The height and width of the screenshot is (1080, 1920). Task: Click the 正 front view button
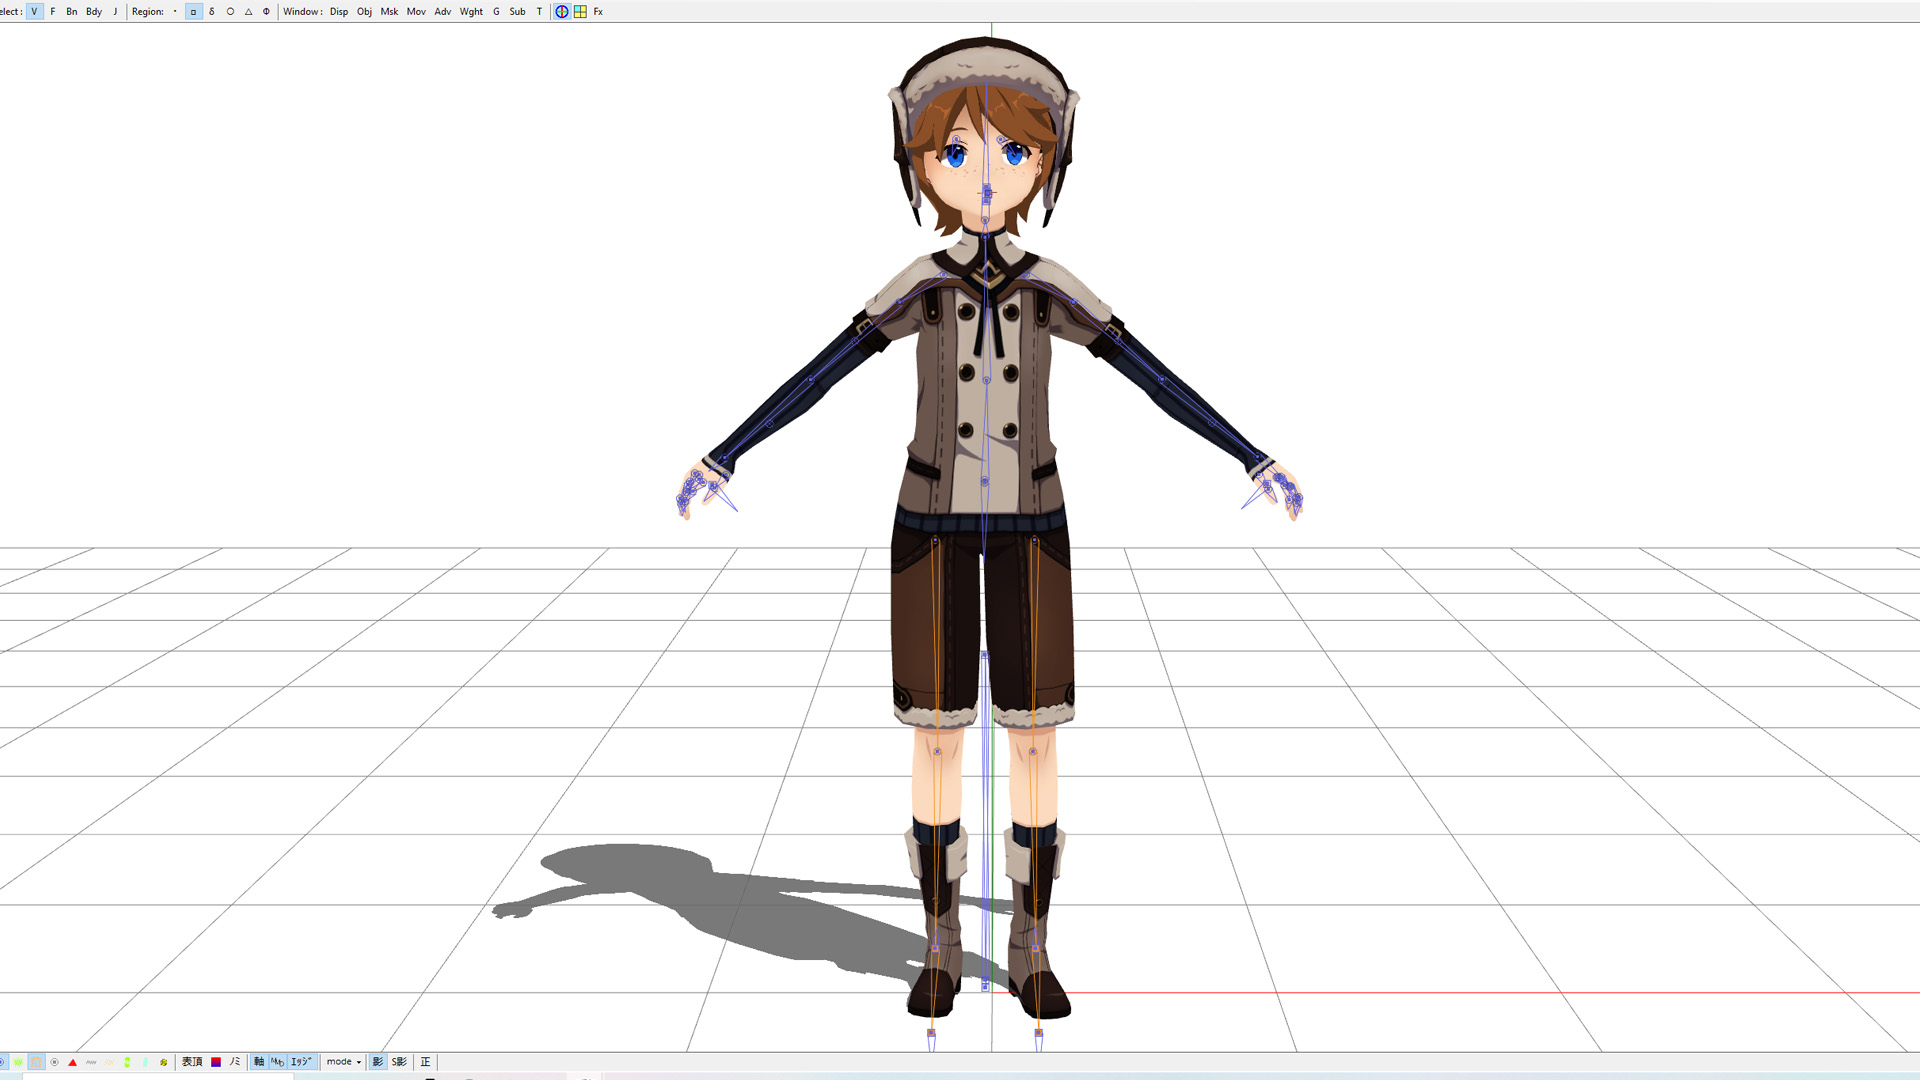[425, 1062]
